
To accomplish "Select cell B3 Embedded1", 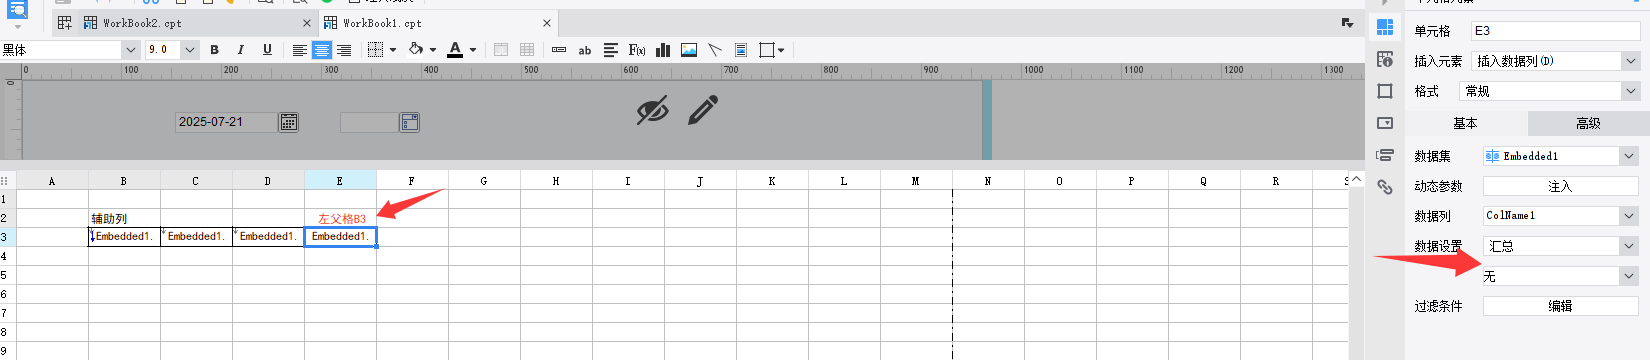I will point(125,237).
